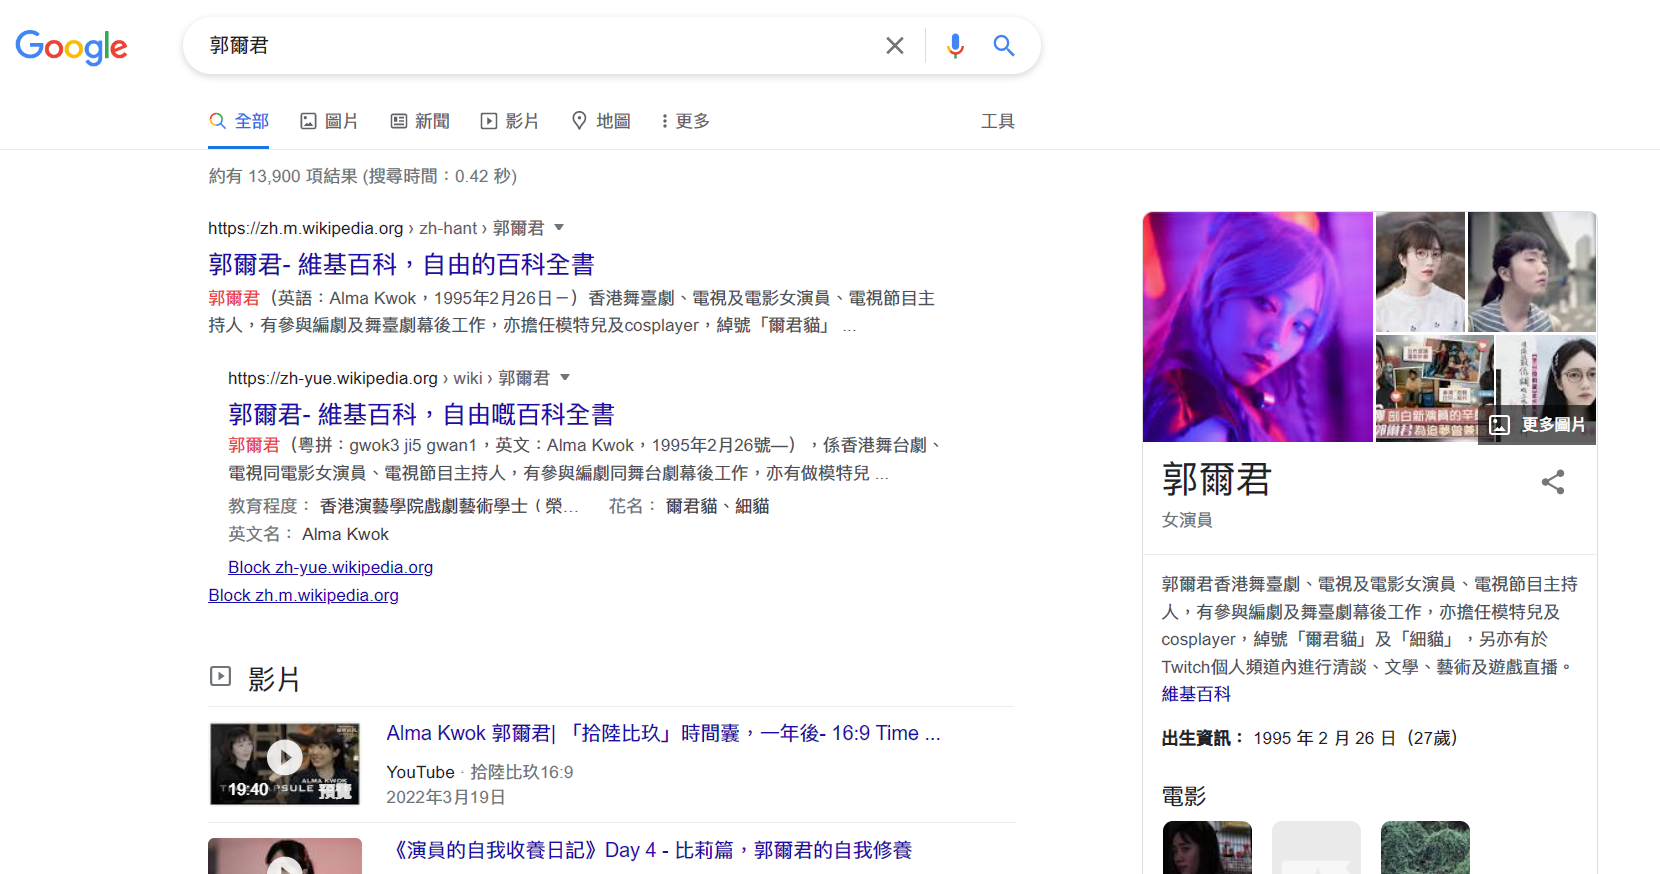The width and height of the screenshot is (1660, 874).
Task: Open 維基百科 link in knowledge panel
Action: (1196, 694)
